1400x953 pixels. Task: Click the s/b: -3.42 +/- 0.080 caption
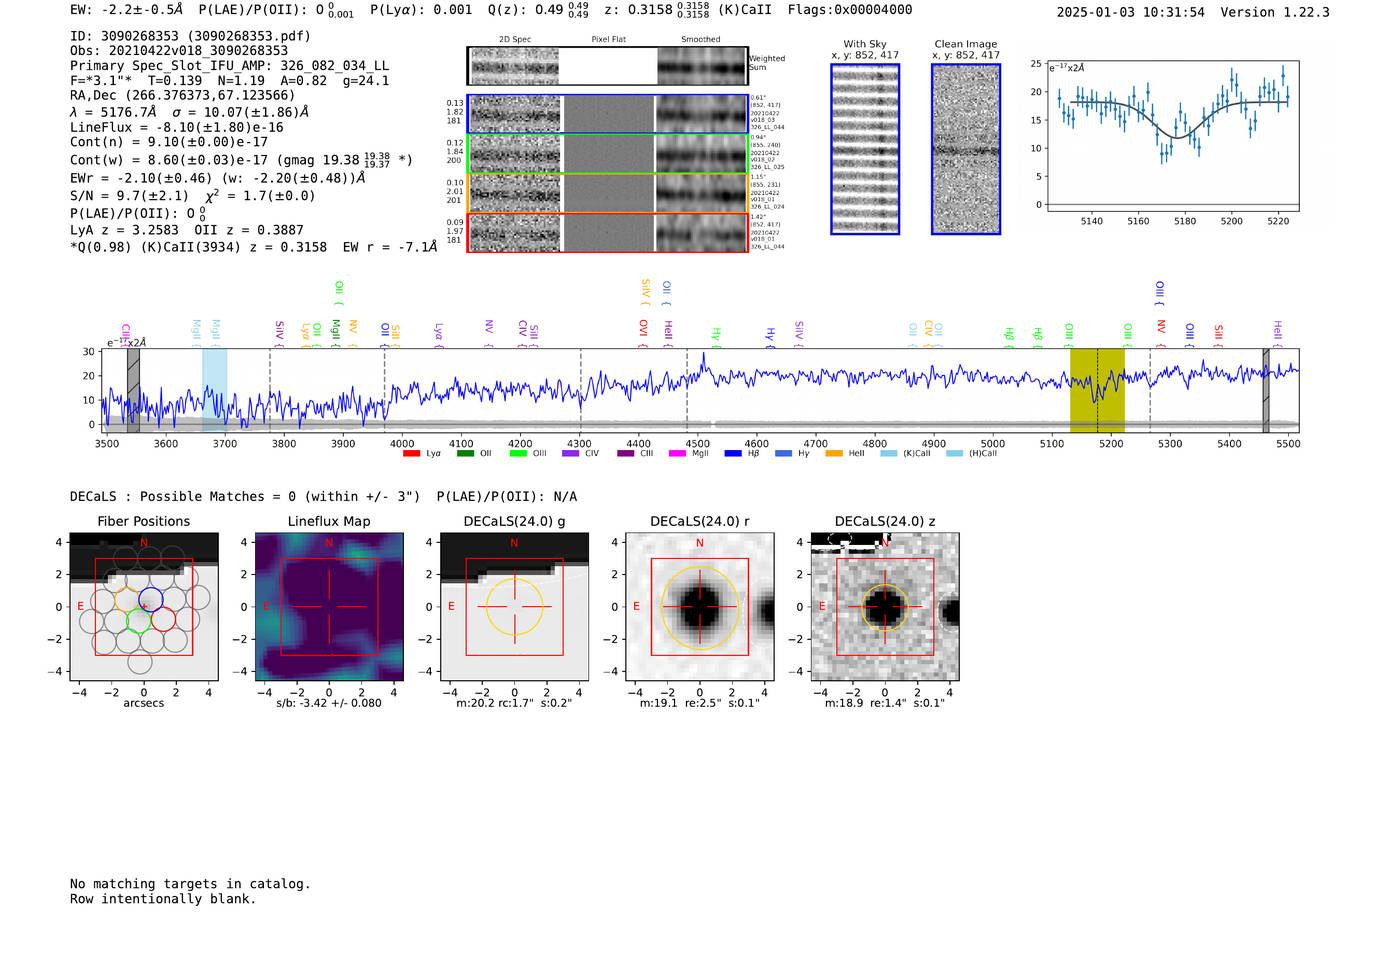[329, 703]
